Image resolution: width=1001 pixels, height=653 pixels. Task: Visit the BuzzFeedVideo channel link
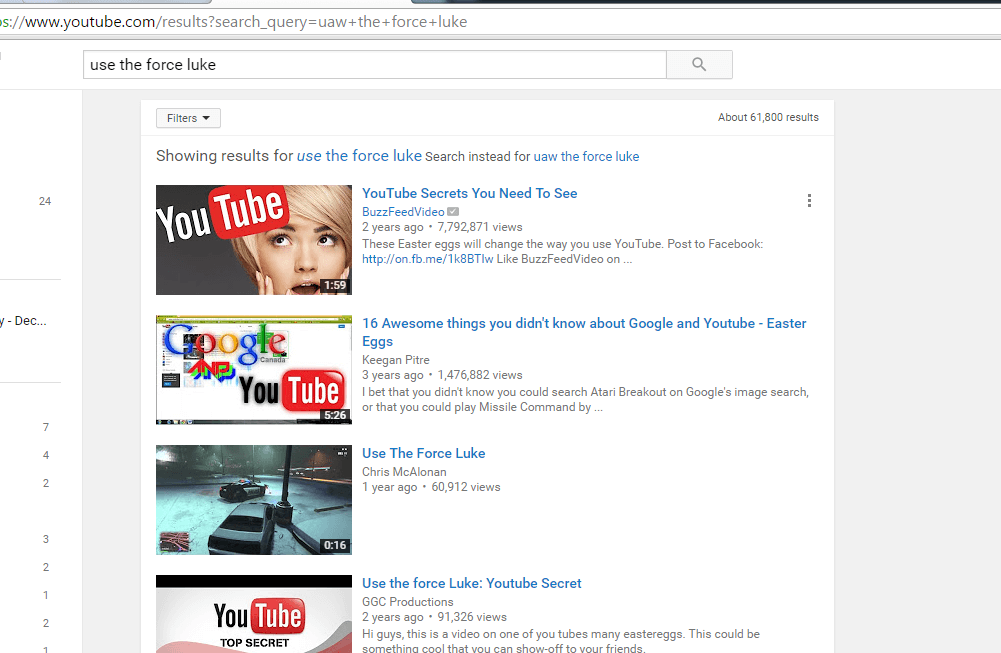click(403, 212)
